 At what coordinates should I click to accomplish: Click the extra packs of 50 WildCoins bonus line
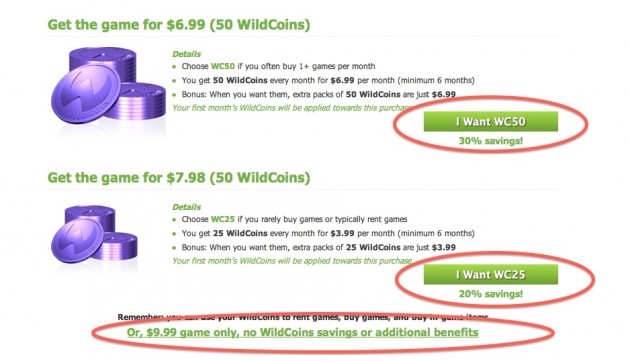click(319, 94)
